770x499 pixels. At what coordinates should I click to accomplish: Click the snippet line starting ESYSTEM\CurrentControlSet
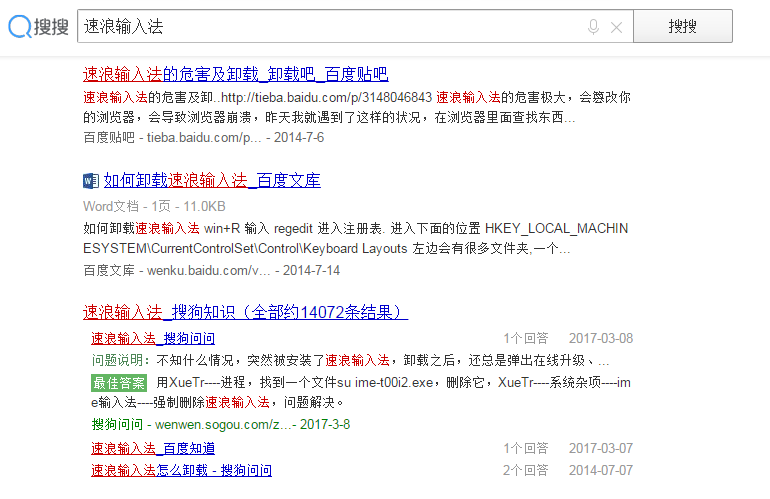pos(327,249)
